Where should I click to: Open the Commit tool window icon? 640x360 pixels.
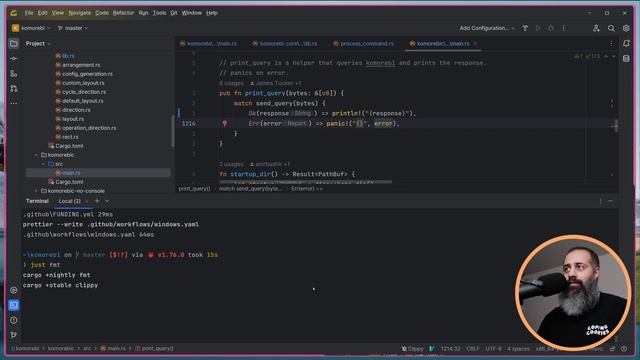tap(14, 58)
